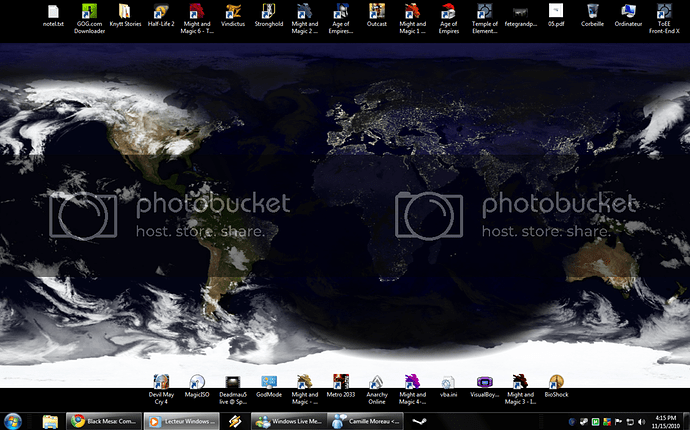690x430 pixels.
Task: Open the MagicISO shortcut
Action: point(197,383)
